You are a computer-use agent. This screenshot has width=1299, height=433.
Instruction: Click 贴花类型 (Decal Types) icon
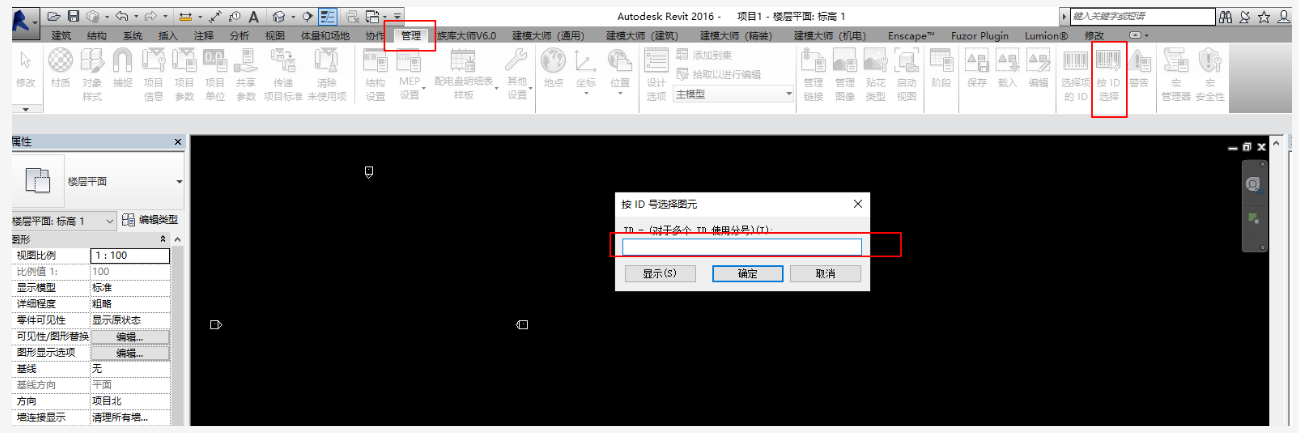coord(875,75)
